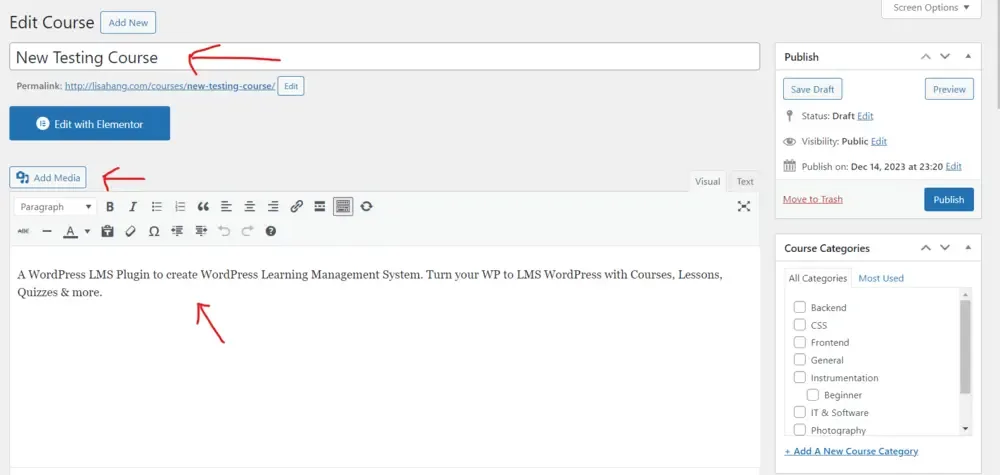The width and height of the screenshot is (1000, 475).
Task: Enter distraction-free fullscreen mode
Action: (744, 206)
